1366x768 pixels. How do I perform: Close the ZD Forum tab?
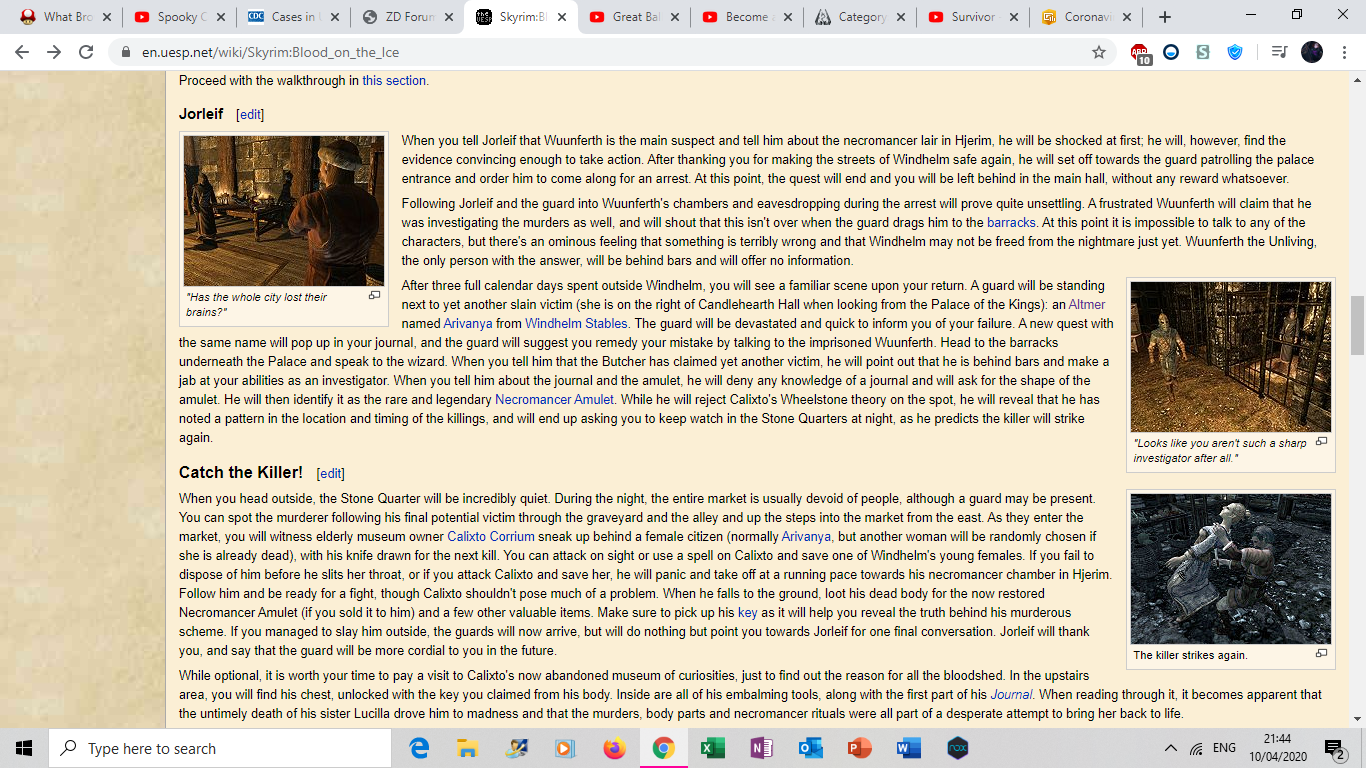click(x=448, y=17)
